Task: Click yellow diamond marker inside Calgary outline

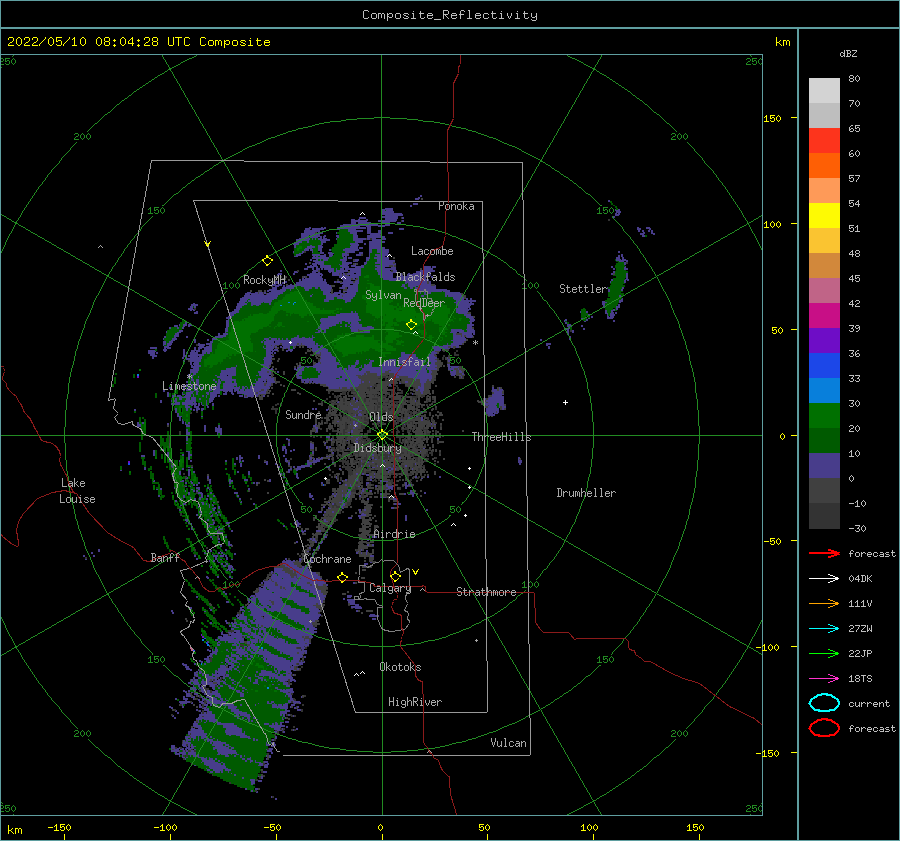Action: pyautogui.click(x=395, y=576)
